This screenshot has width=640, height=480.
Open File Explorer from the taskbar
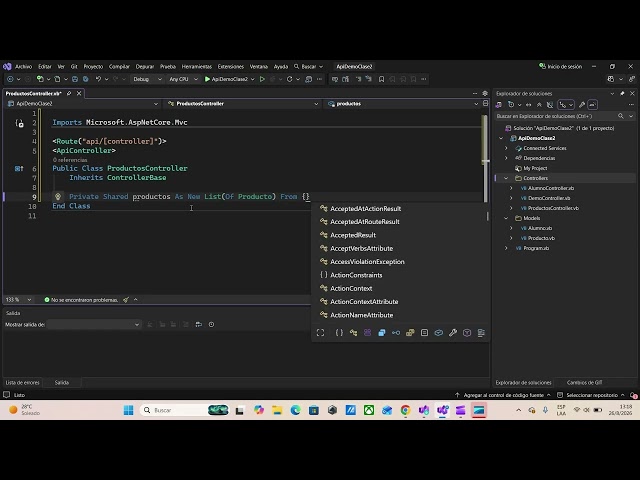277,410
